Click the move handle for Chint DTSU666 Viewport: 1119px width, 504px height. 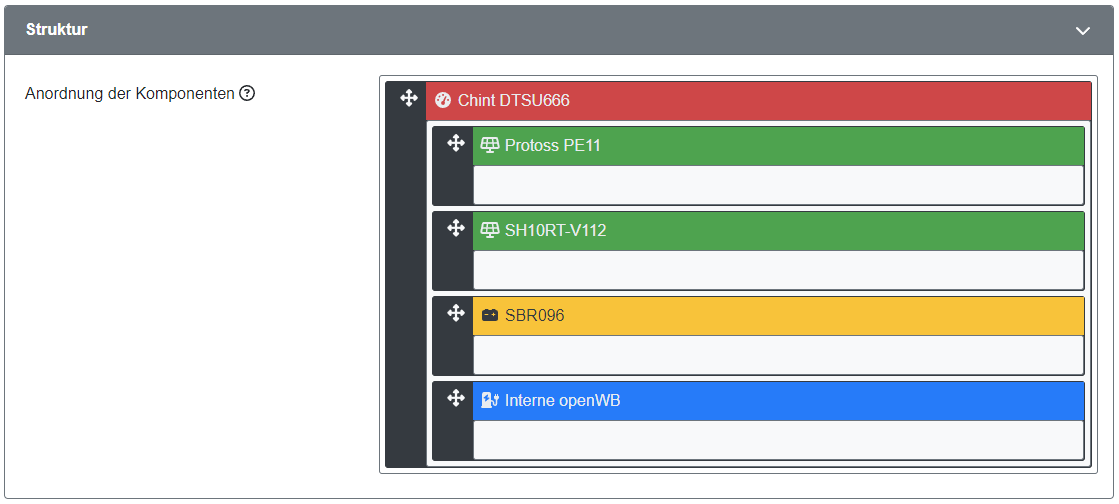(408, 98)
